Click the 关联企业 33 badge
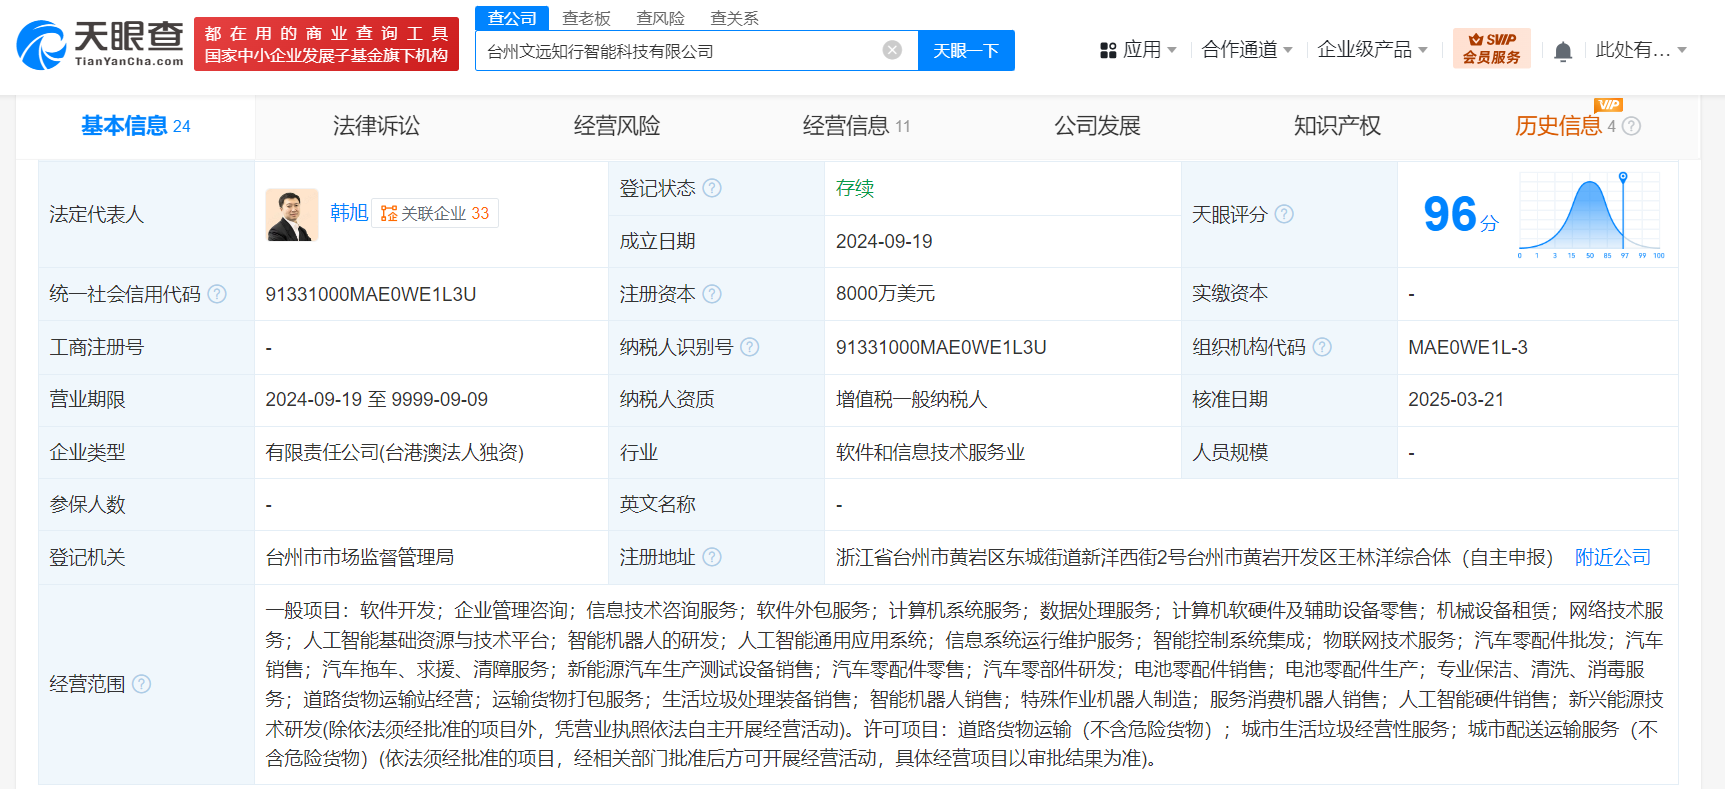Viewport: 1725px width, 789px height. pyautogui.click(x=435, y=213)
